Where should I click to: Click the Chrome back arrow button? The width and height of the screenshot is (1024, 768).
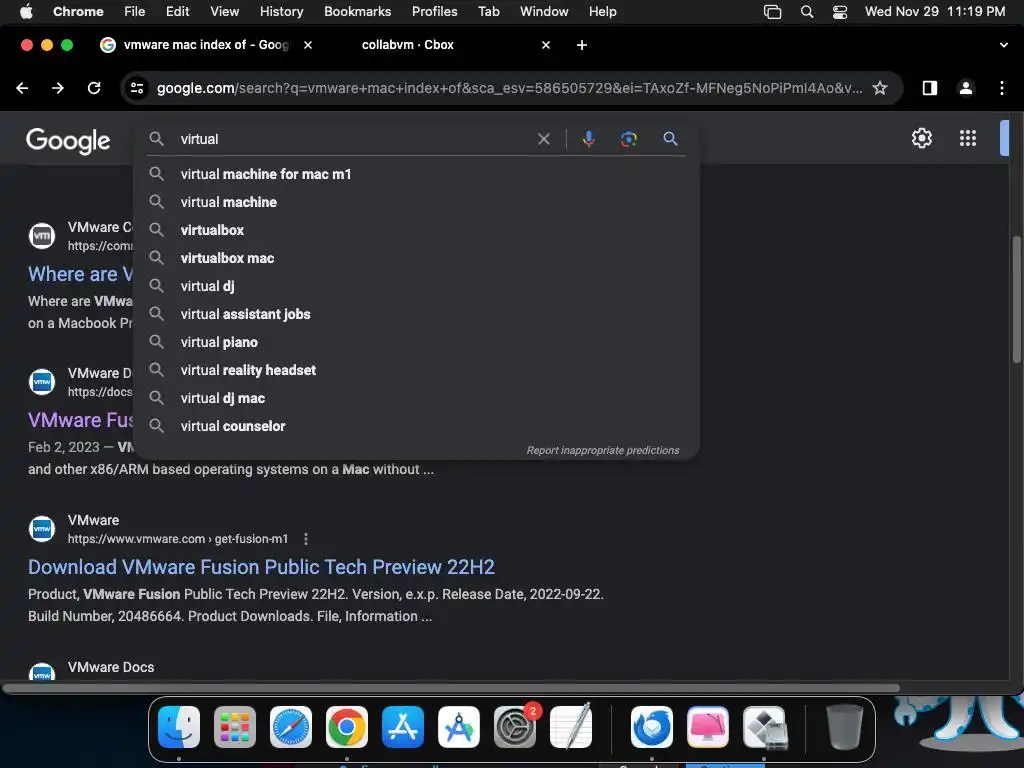(22, 88)
